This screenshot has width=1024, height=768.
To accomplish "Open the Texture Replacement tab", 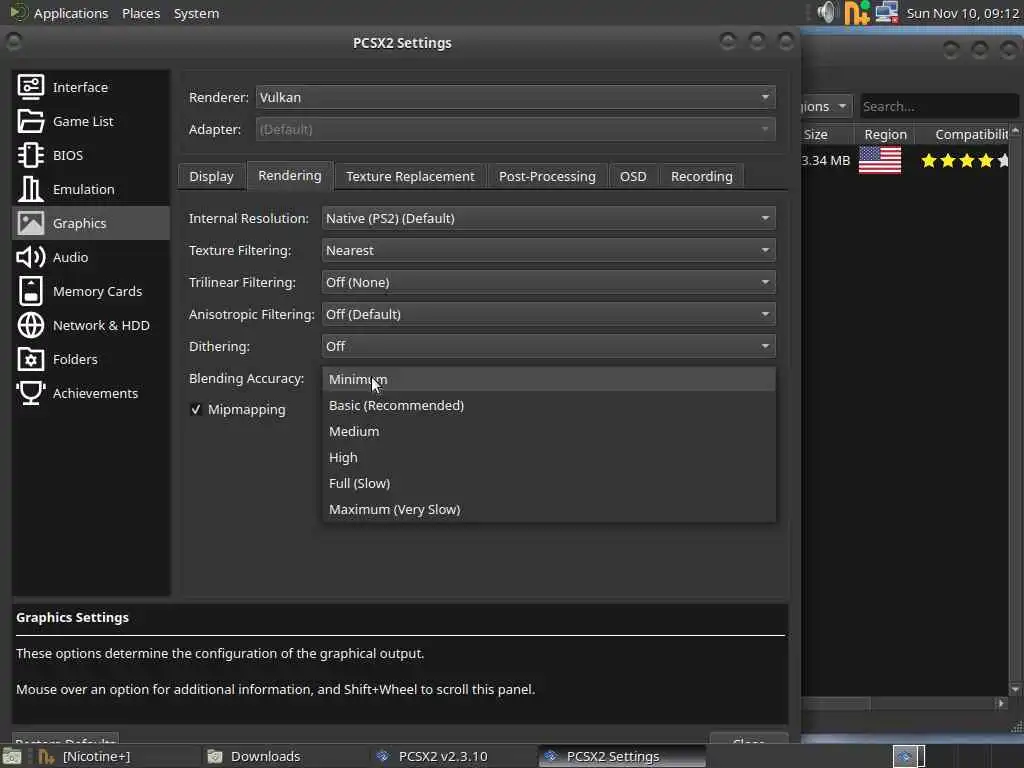I will click(x=410, y=176).
